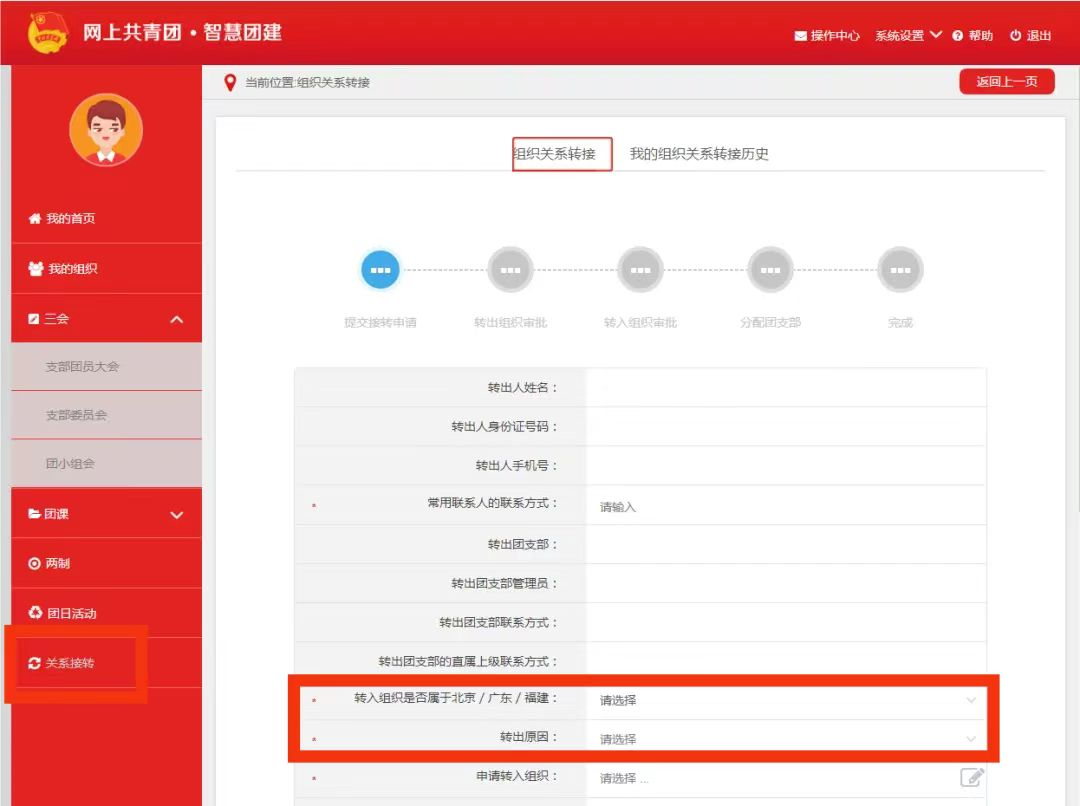Open 转入组织是否属于北京/广东/福建 dropdown

point(785,700)
